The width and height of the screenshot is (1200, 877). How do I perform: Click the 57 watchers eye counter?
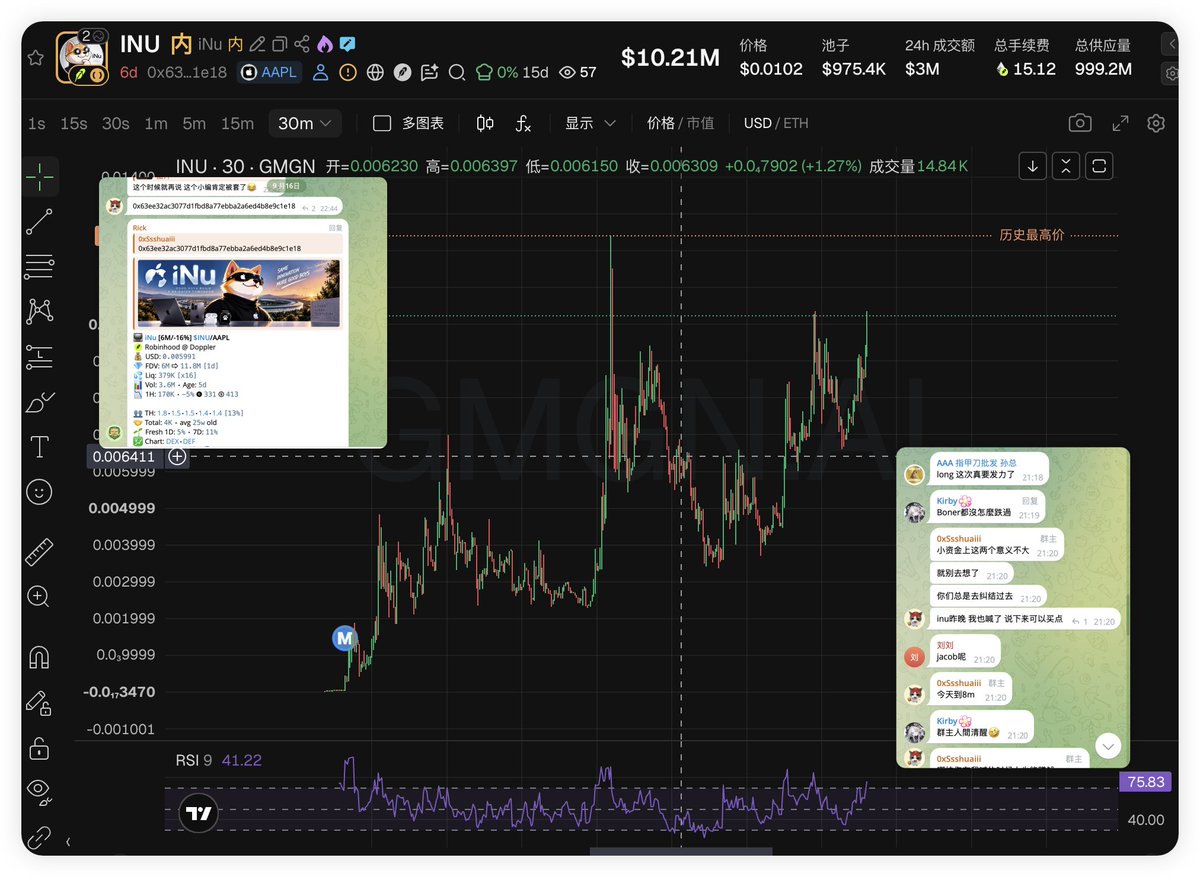click(579, 72)
